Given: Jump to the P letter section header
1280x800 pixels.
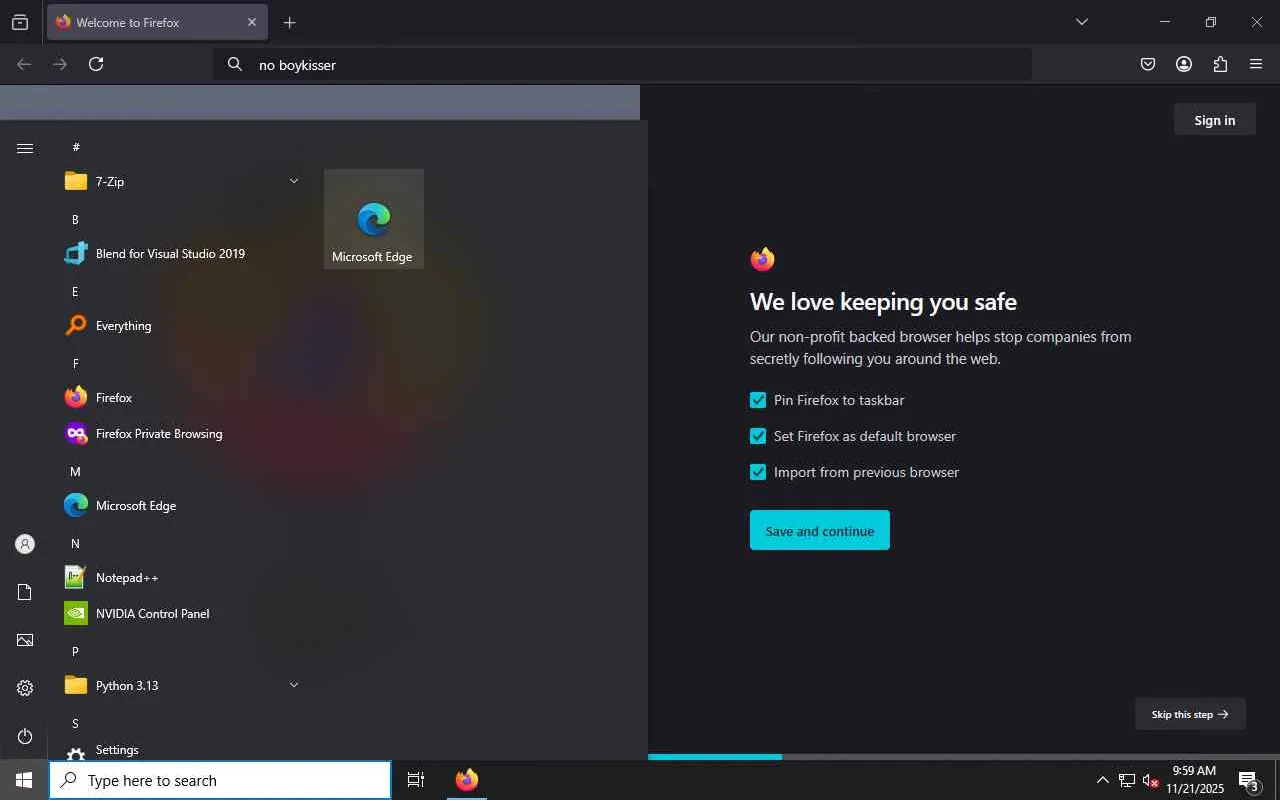Looking at the screenshot, I should point(75,651).
